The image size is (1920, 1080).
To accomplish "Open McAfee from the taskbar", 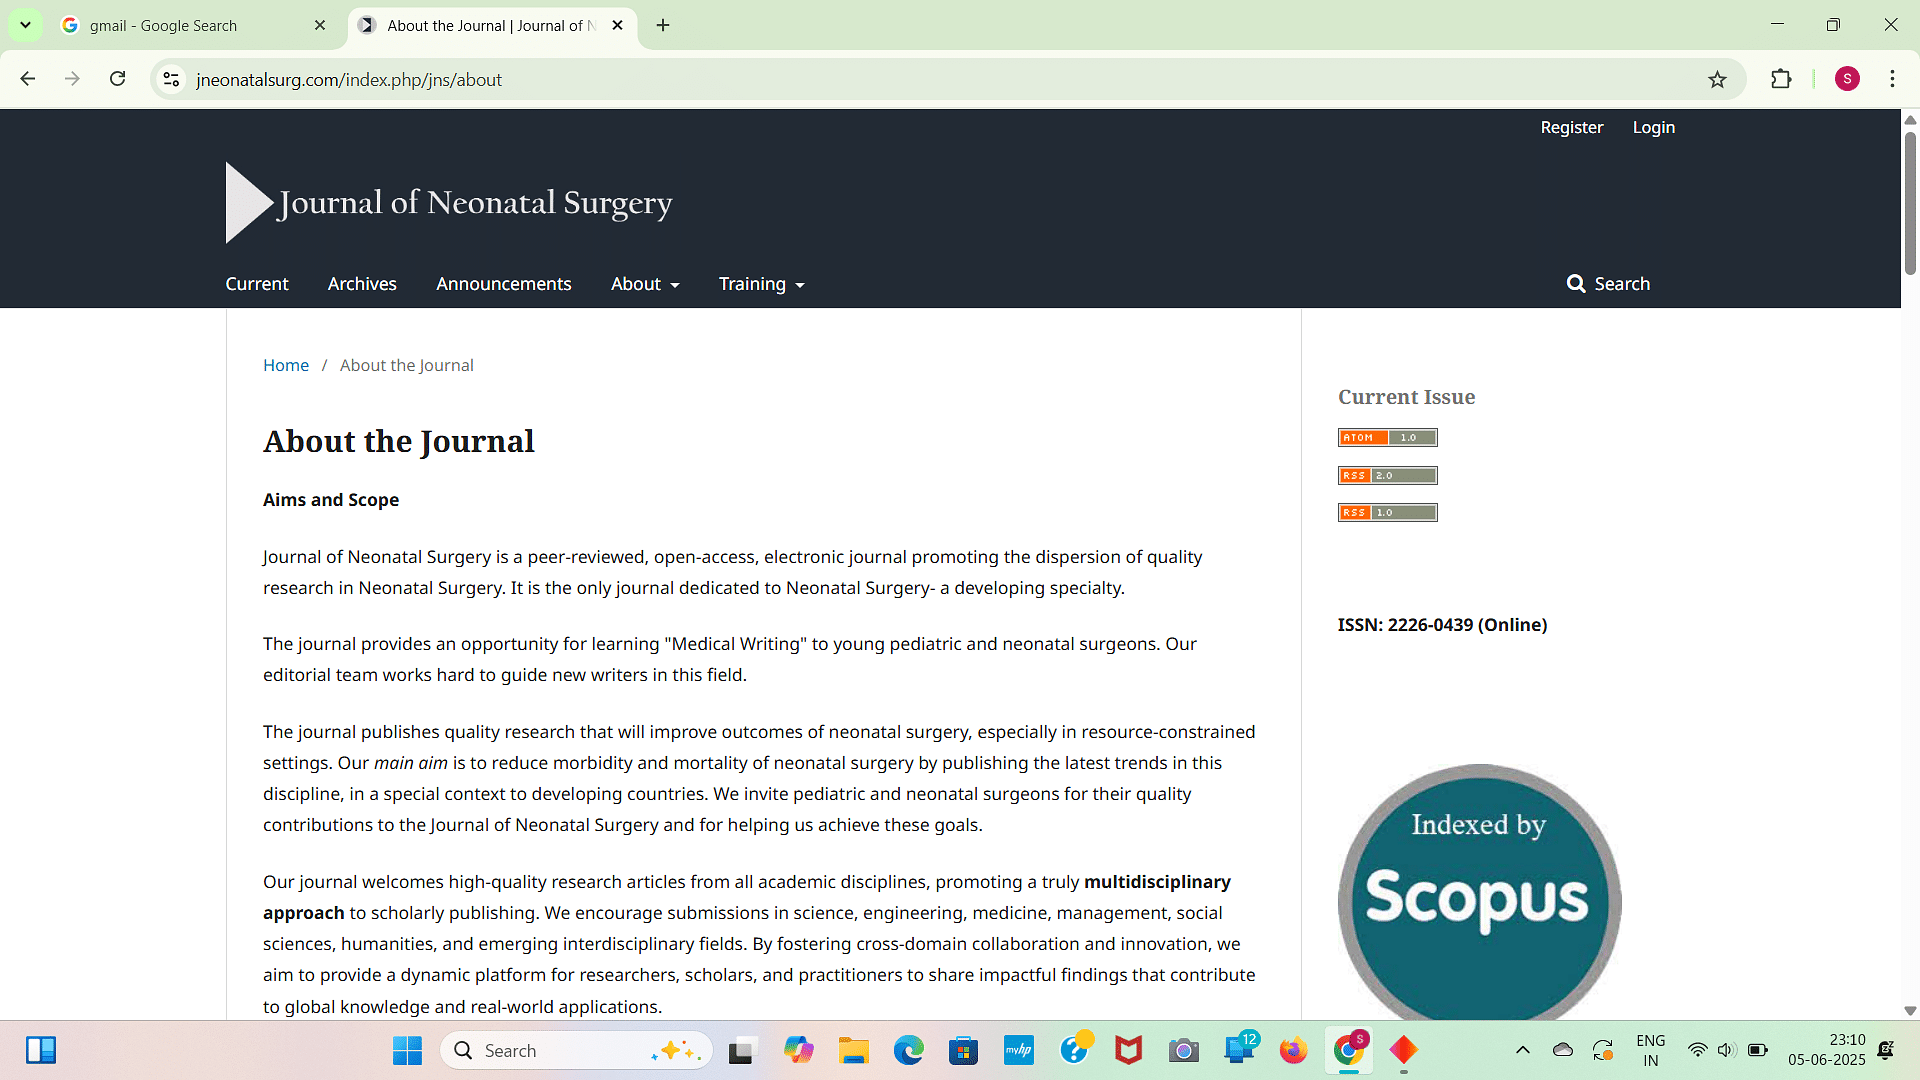I will point(1129,1050).
